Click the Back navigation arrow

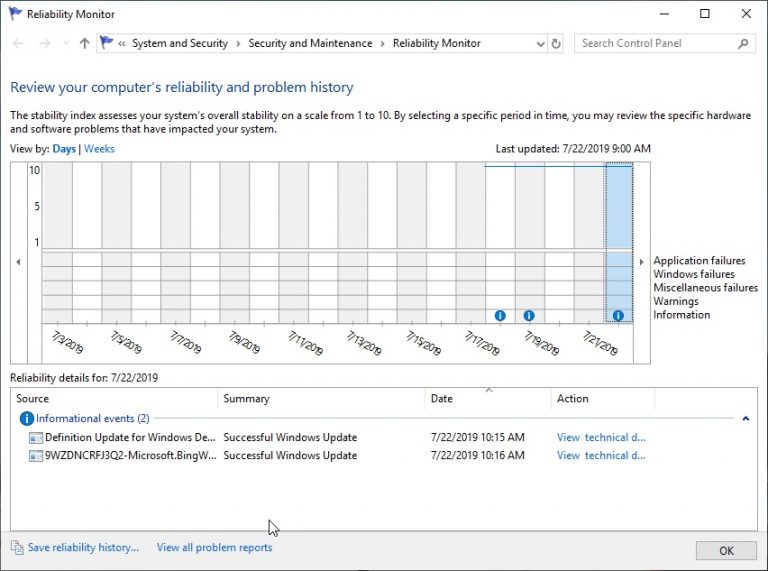pos(18,44)
